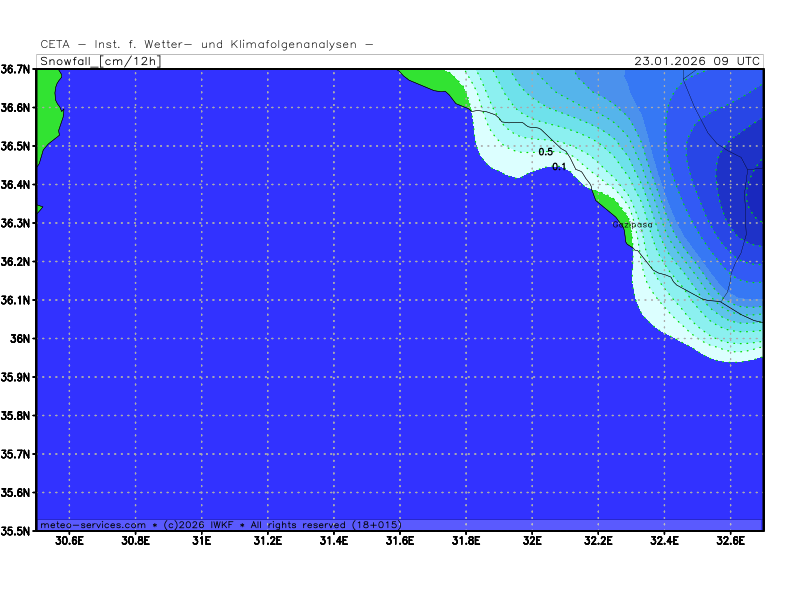800x600 pixels.
Task: Click the 32E longitude axis label
Action: coord(532,541)
